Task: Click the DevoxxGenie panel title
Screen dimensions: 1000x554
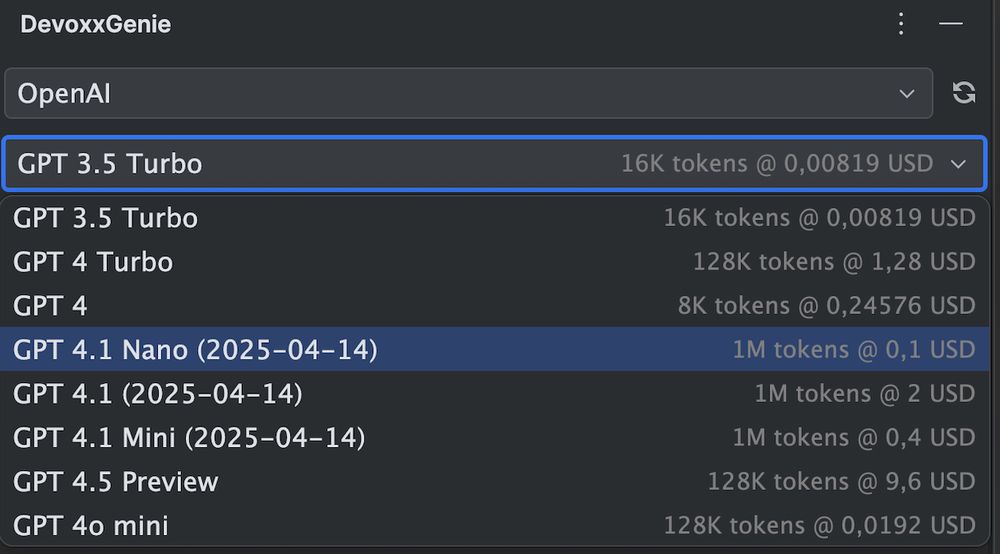Action: point(96,24)
